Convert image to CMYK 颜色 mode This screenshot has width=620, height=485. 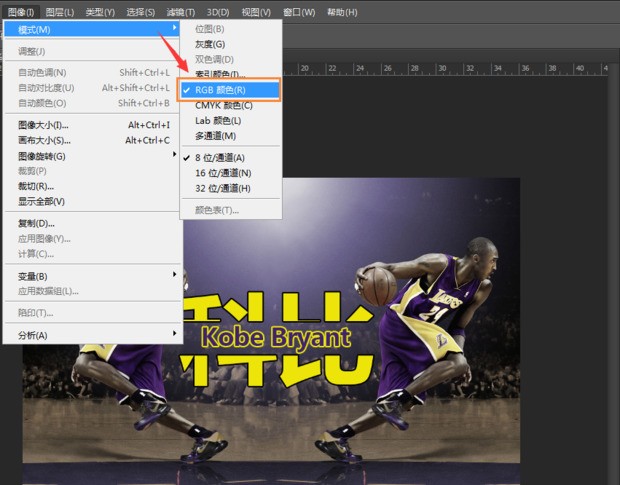tap(223, 105)
